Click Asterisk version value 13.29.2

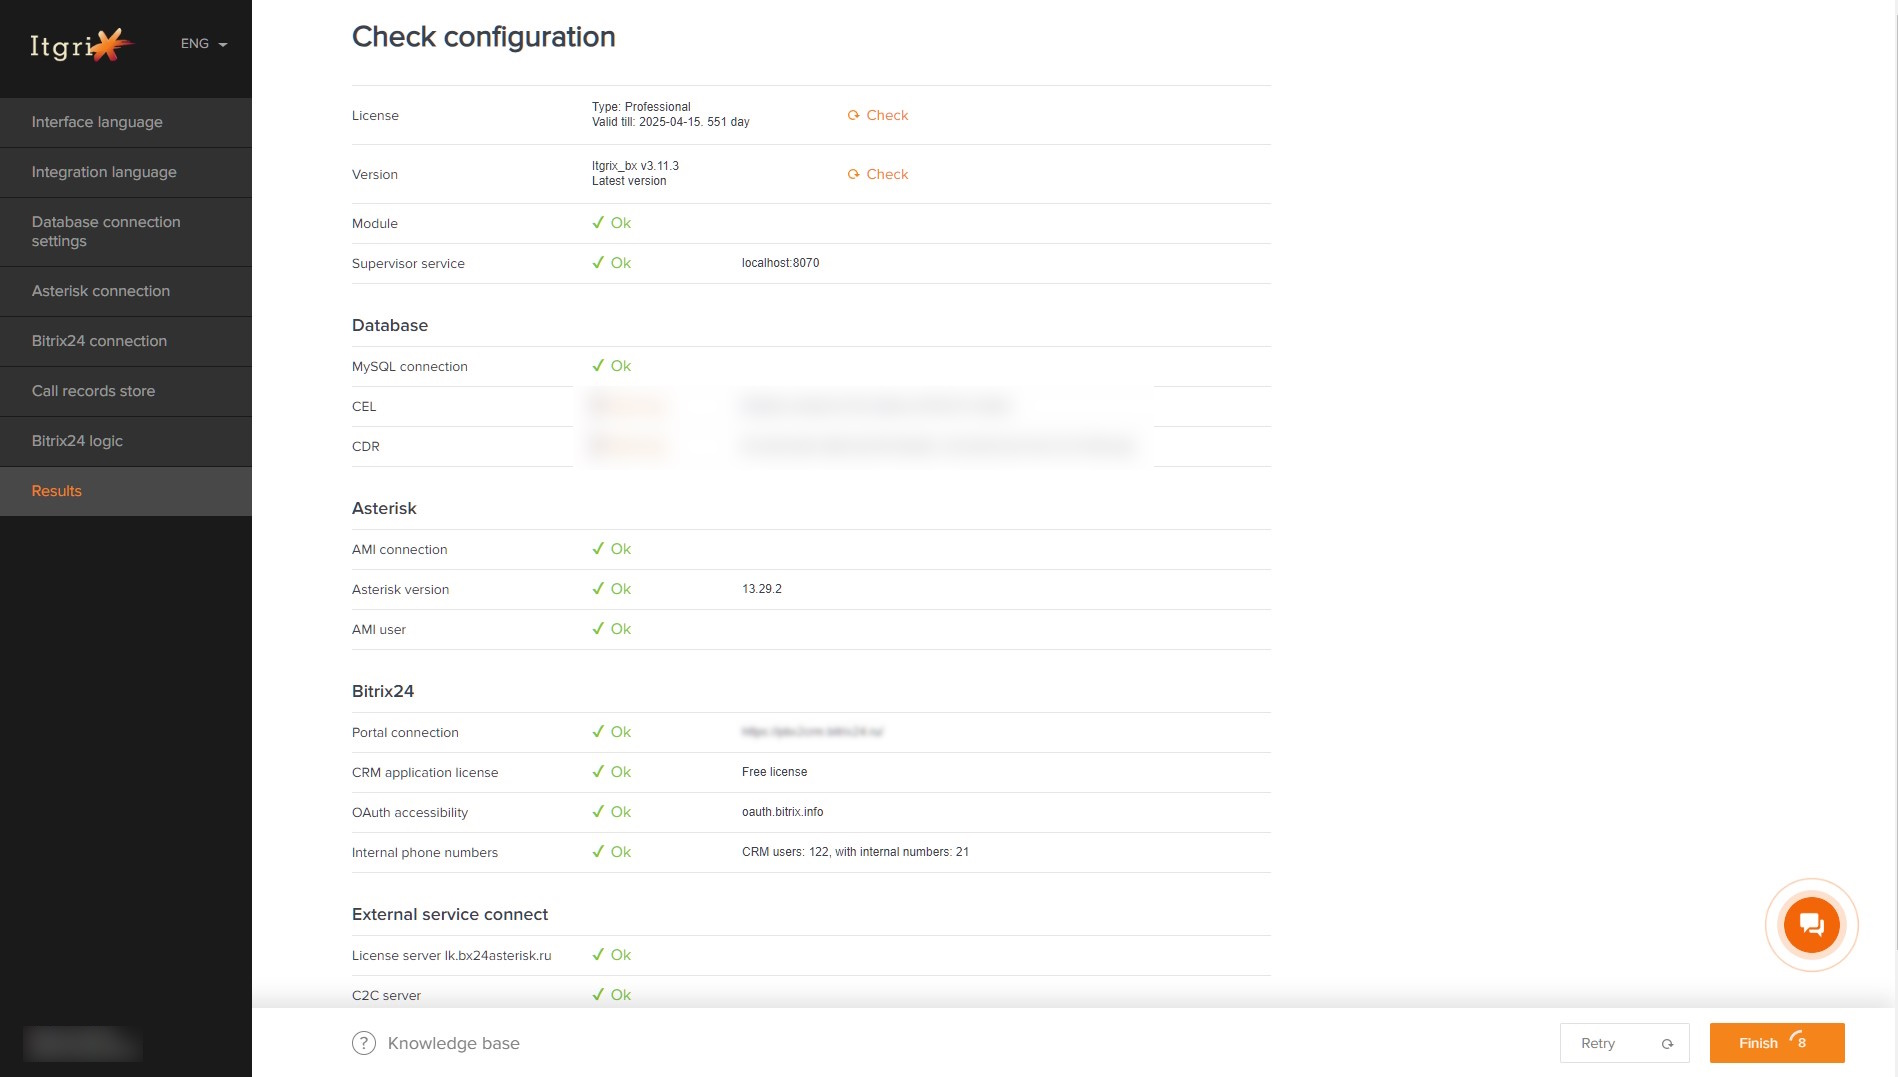(x=762, y=589)
